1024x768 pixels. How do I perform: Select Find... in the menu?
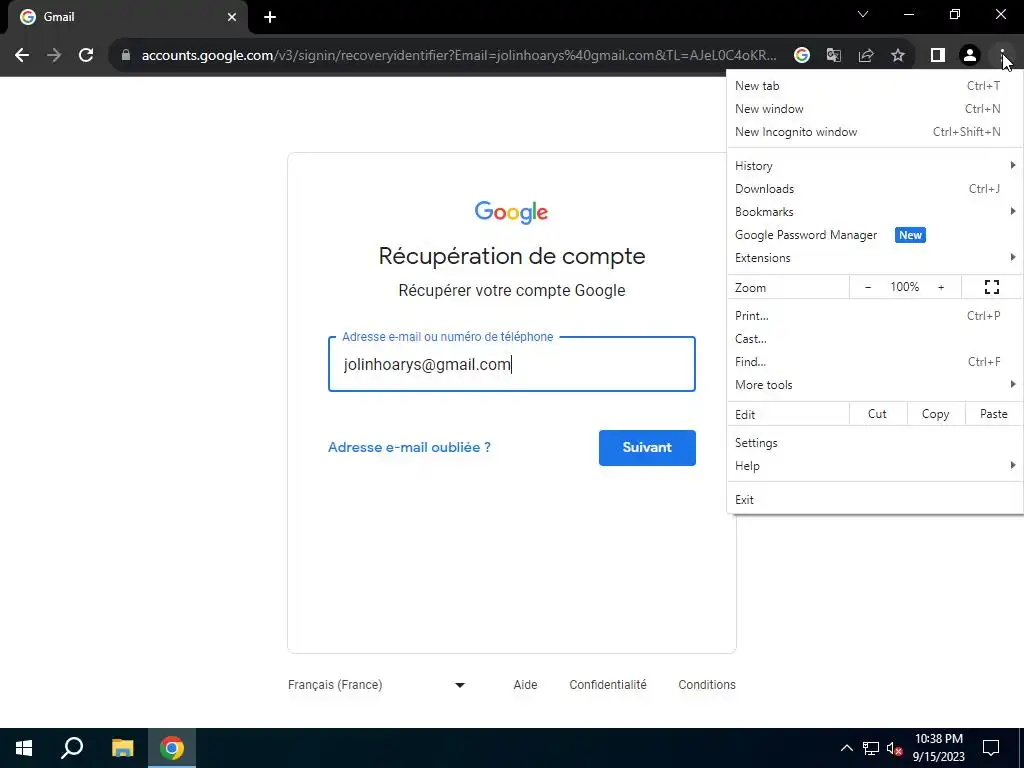click(874, 361)
